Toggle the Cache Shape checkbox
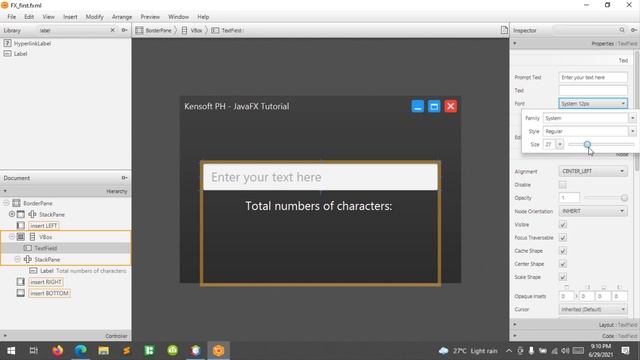 click(562, 251)
